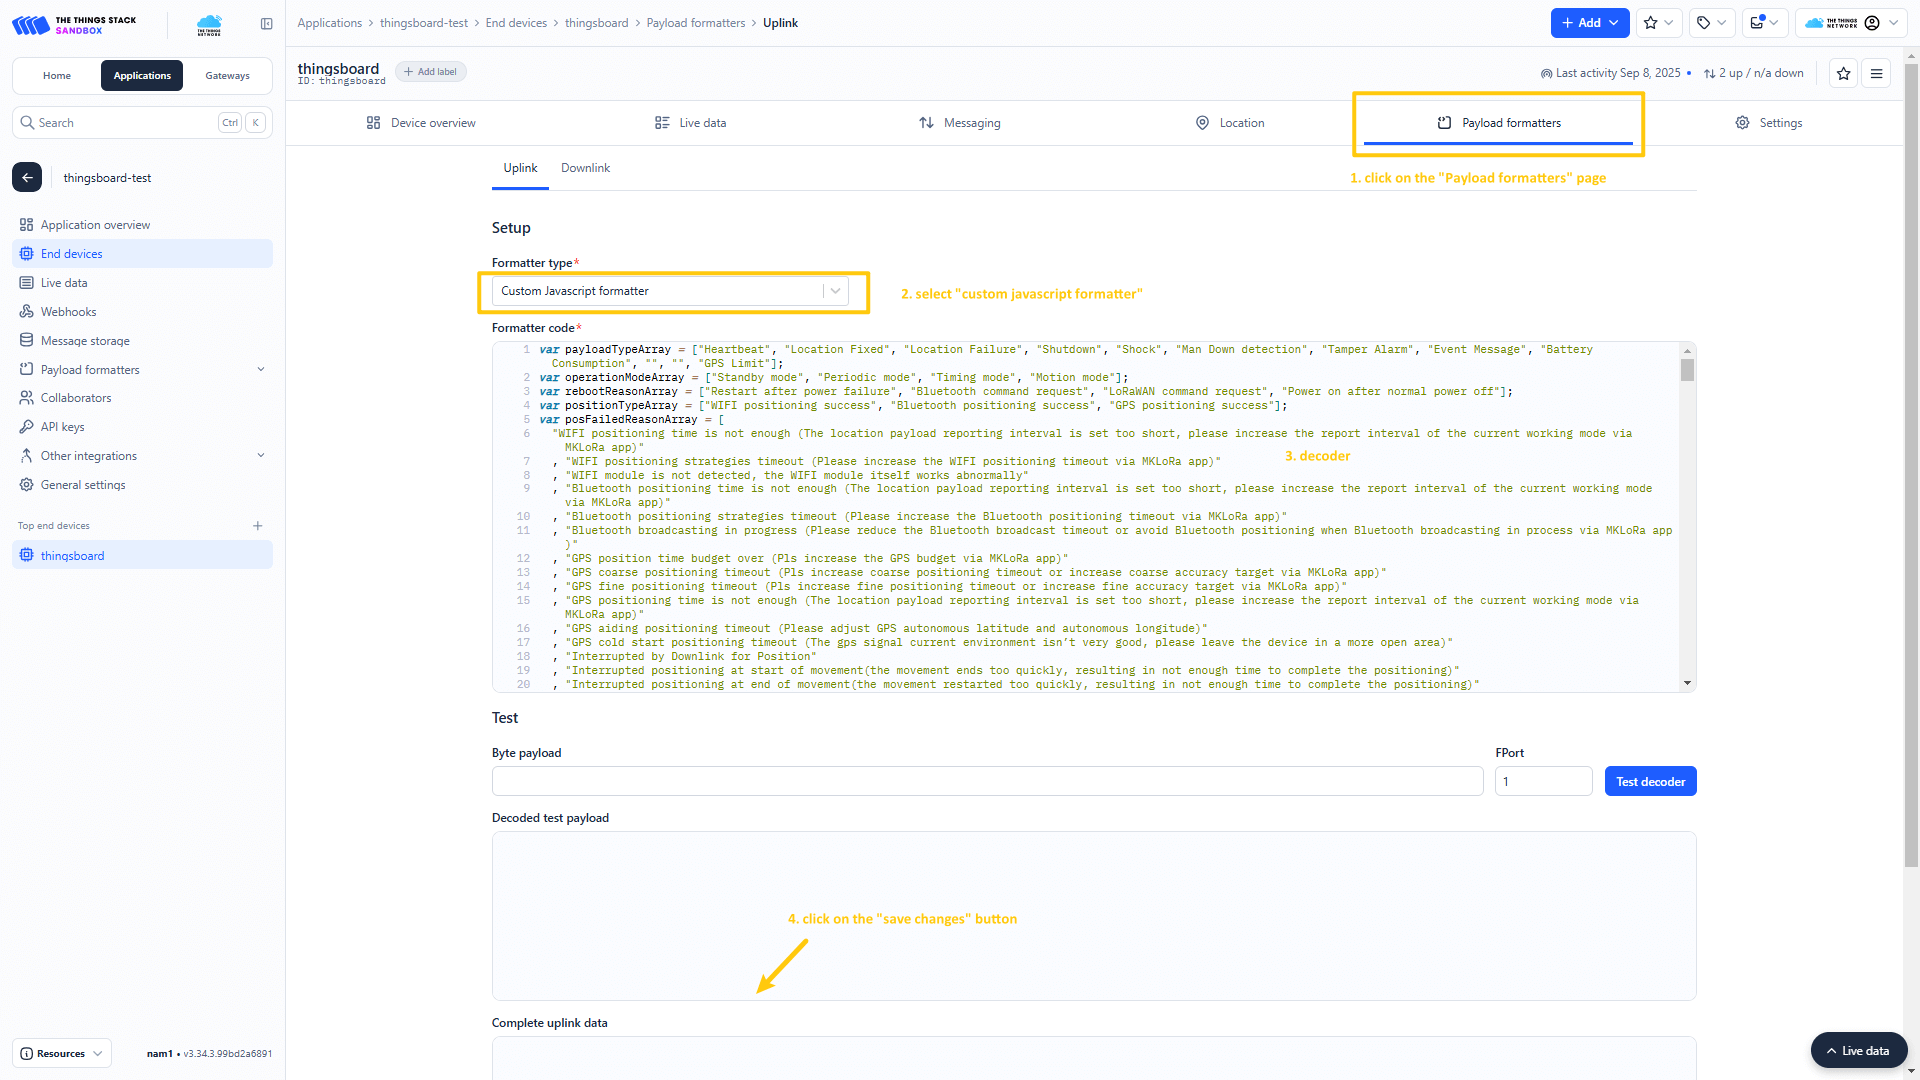The width and height of the screenshot is (1920, 1080).
Task: Expand Payload formatters in sidebar
Action: pyautogui.click(x=261, y=370)
